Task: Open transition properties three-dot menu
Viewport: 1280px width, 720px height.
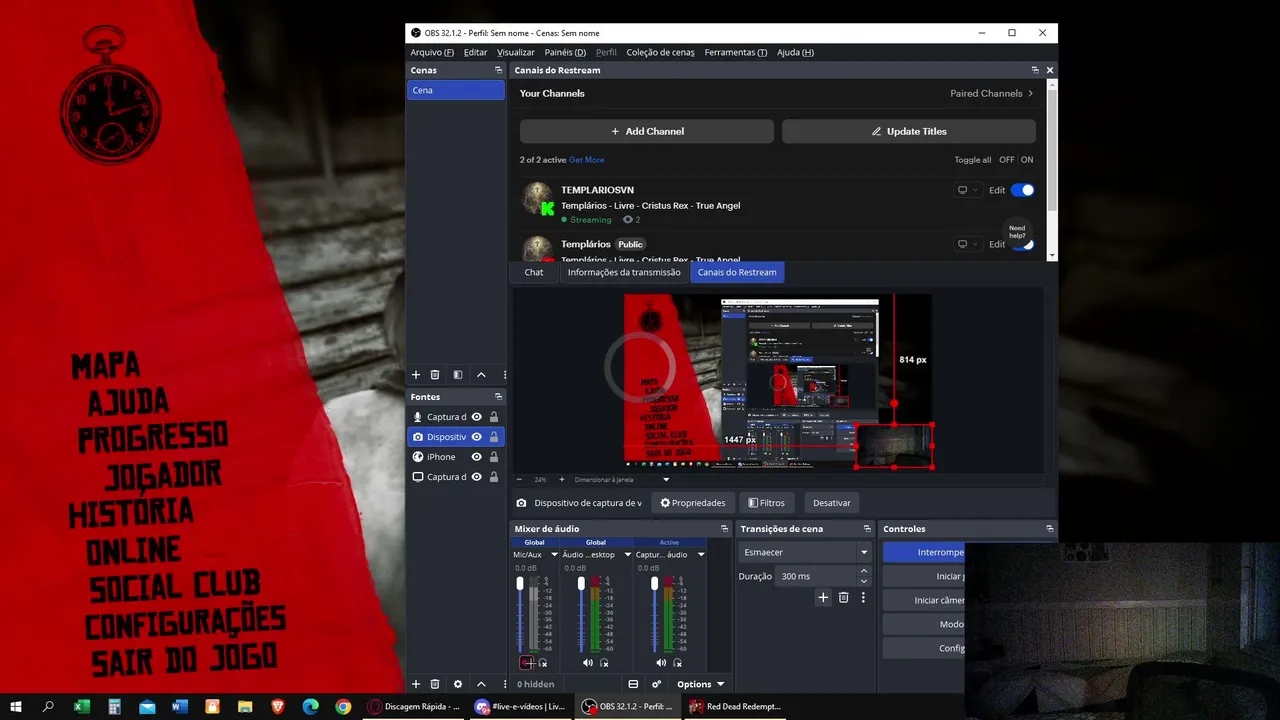Action: tap(863, 598)
